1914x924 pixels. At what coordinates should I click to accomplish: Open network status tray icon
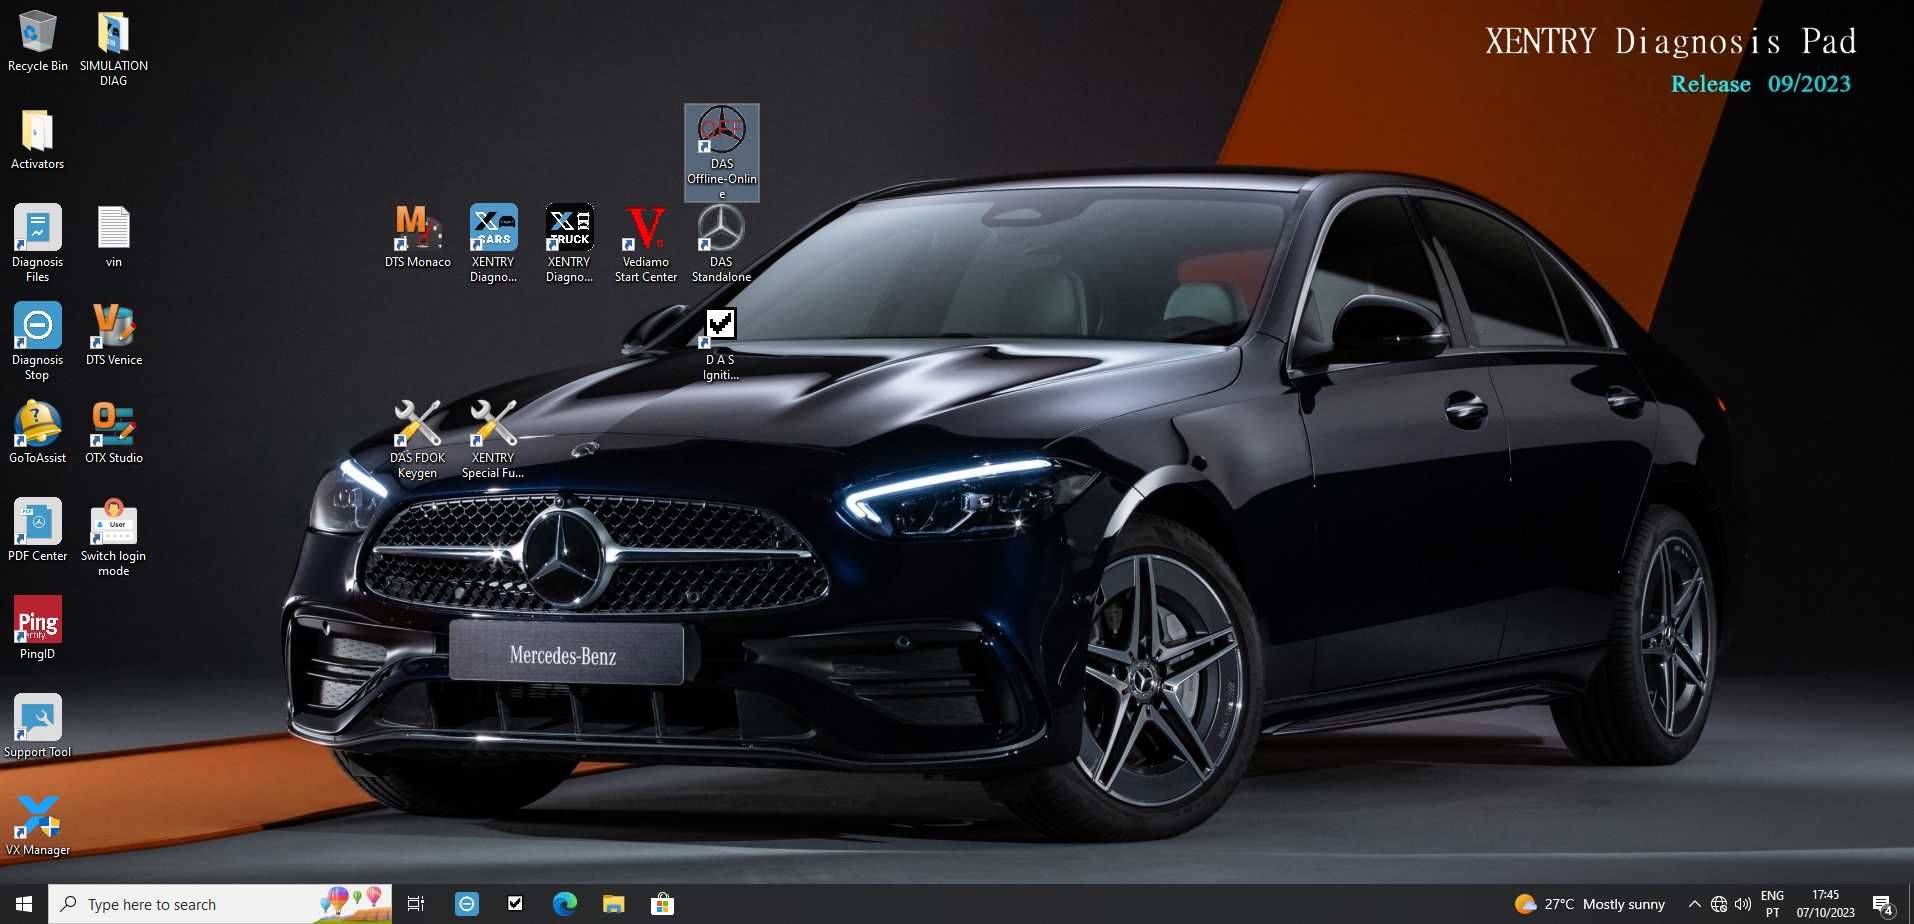pos(1719,904)
